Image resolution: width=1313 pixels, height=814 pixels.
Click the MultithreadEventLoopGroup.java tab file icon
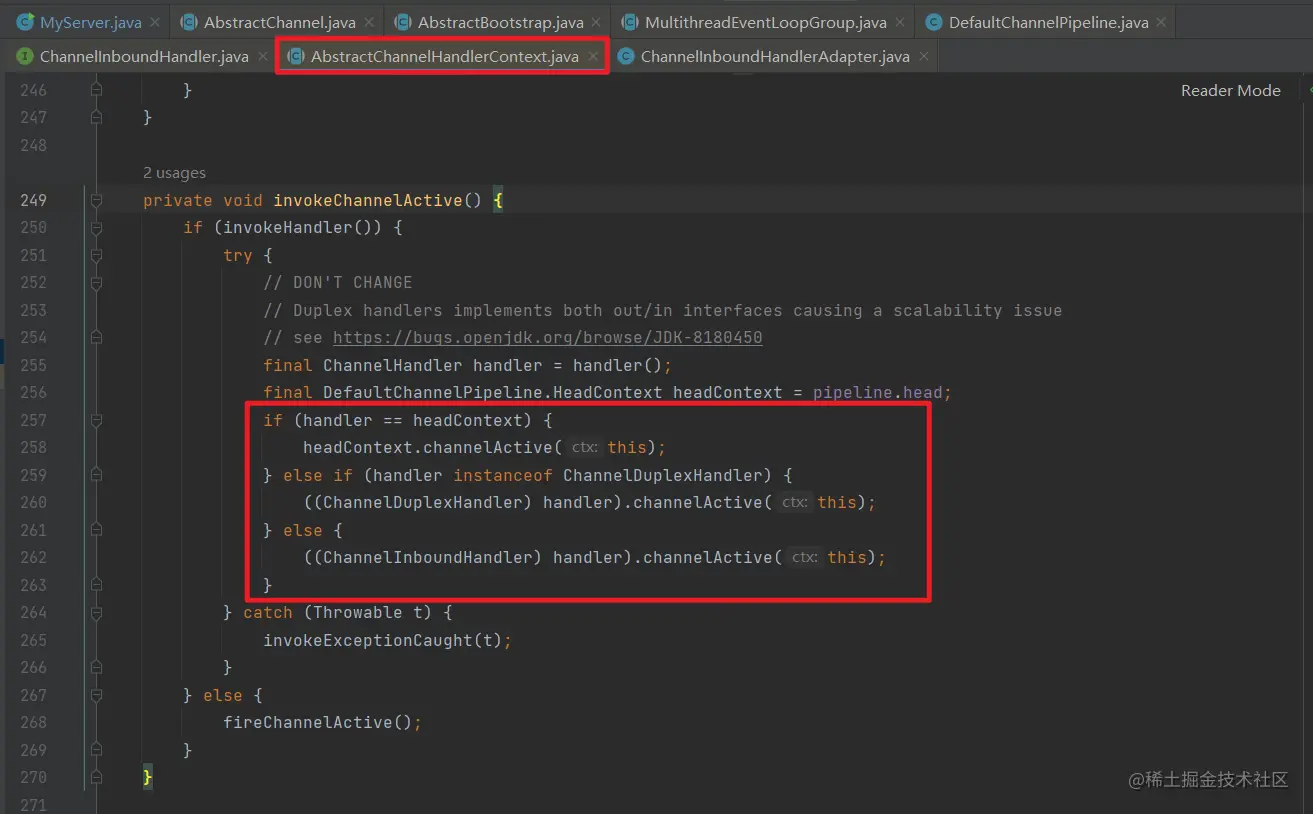[629, 22]
